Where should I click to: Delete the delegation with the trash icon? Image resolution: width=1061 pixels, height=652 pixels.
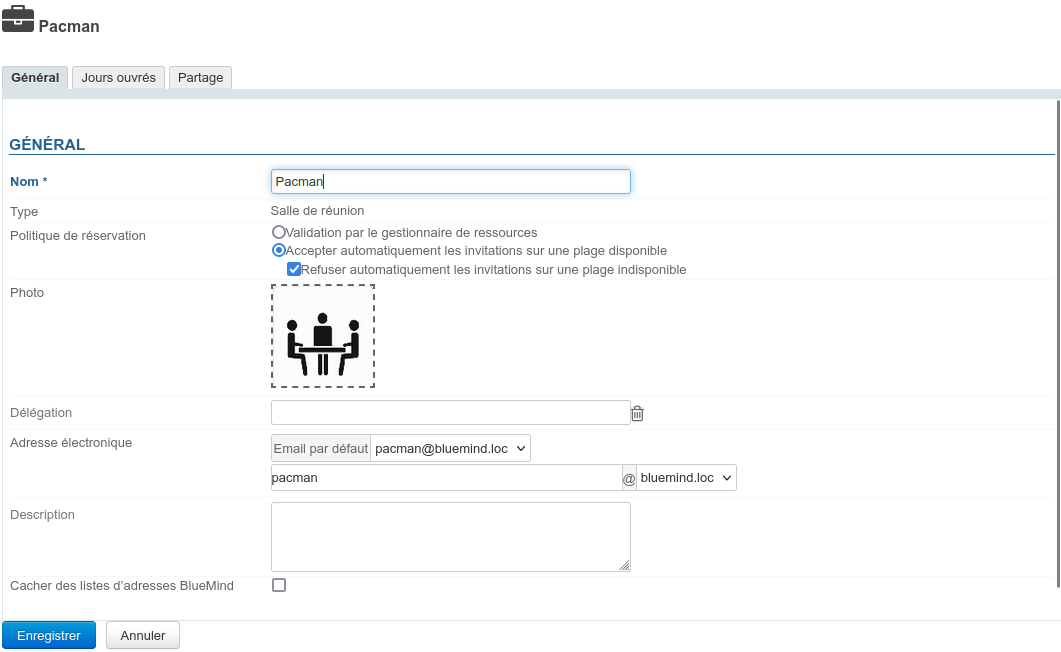(x=637, y=413)
